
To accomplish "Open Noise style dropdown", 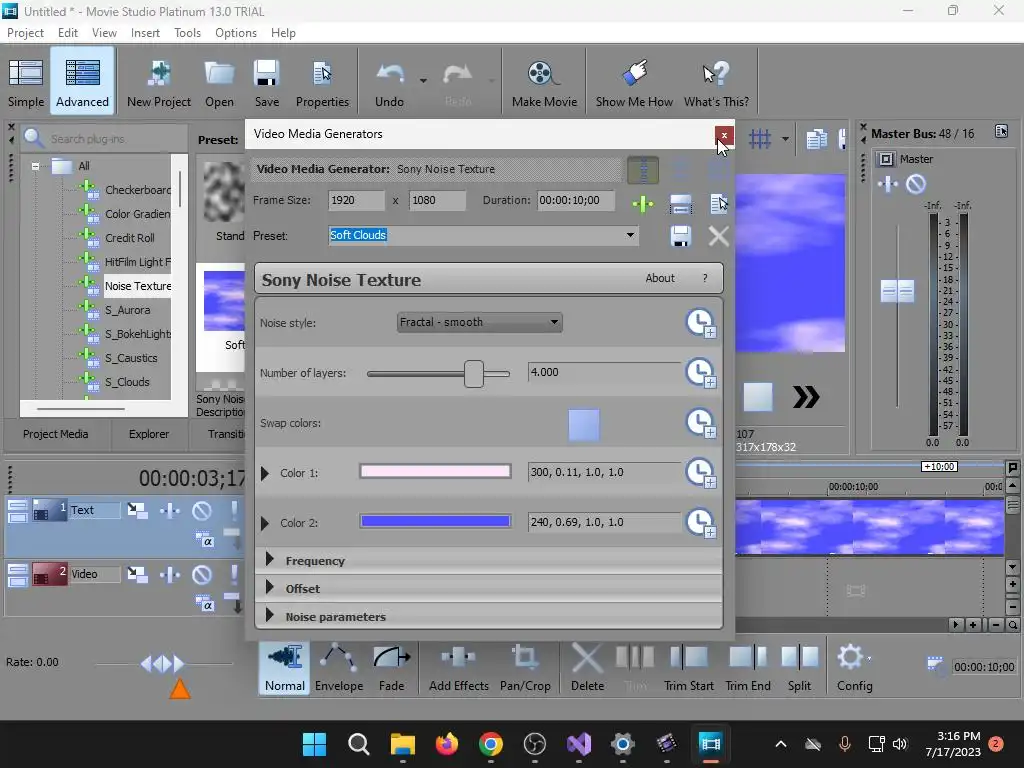I will 479,322.
